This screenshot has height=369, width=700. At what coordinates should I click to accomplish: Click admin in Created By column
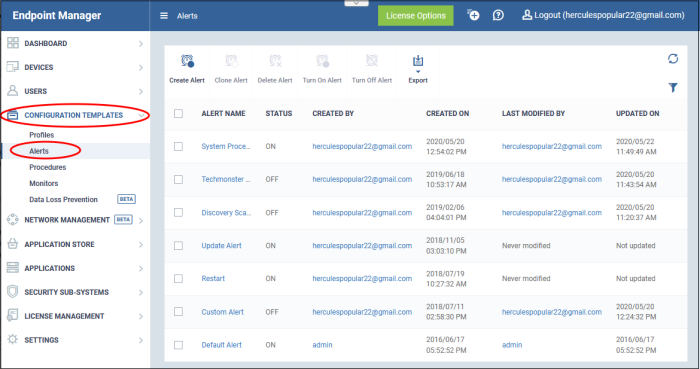pyautogui.click(x=322, y=345)
